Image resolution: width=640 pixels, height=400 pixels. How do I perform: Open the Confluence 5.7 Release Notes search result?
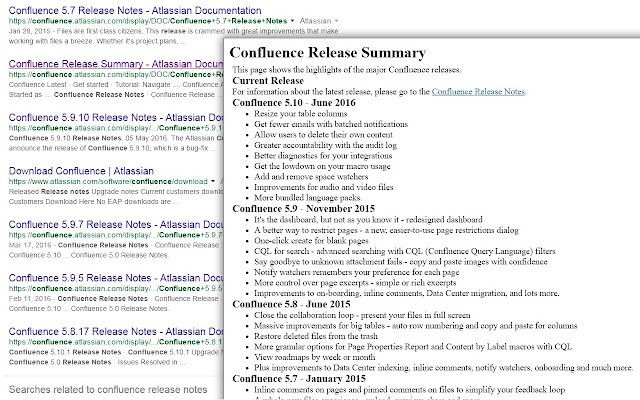[x=135, y=10]
